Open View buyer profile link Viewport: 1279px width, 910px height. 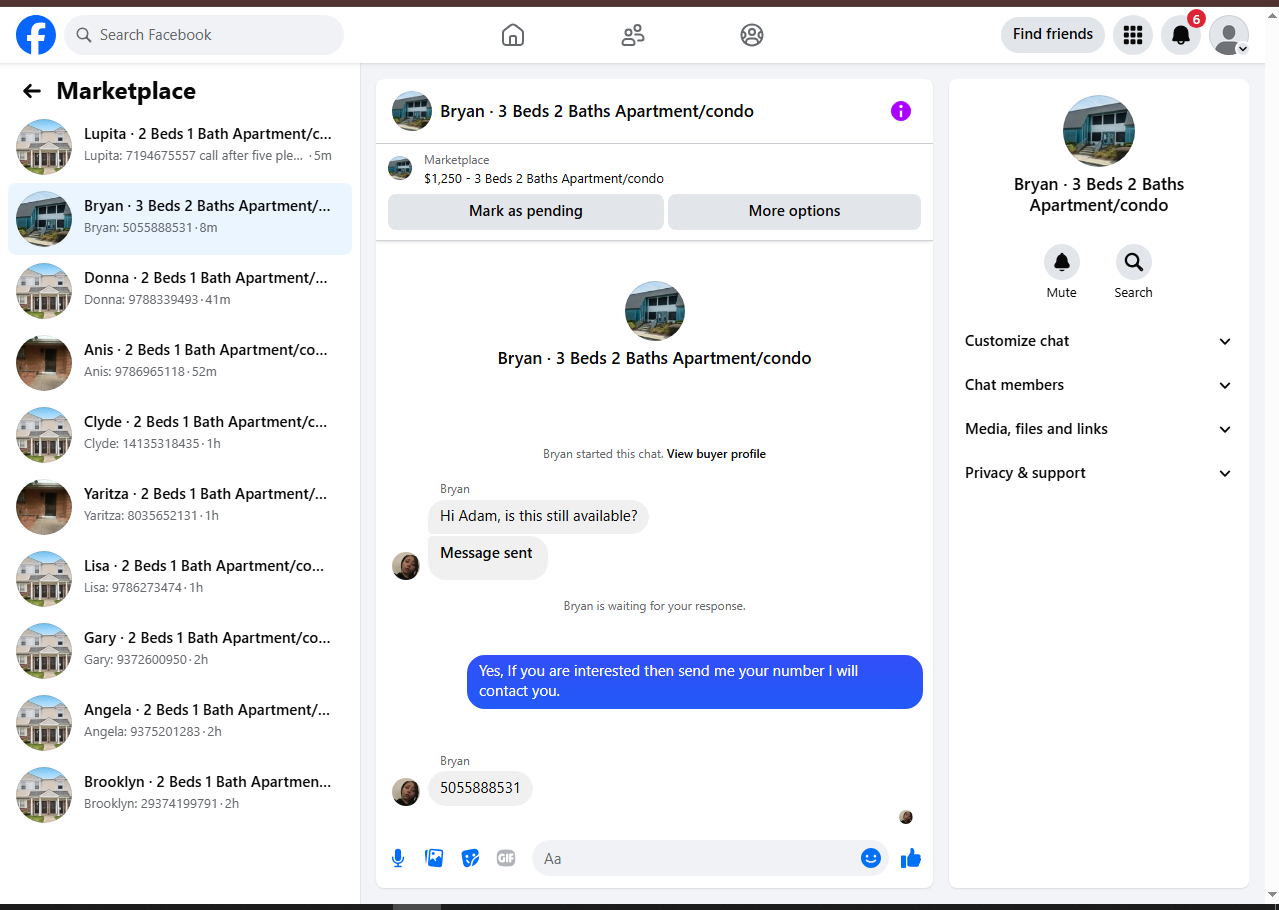(716, 454)
